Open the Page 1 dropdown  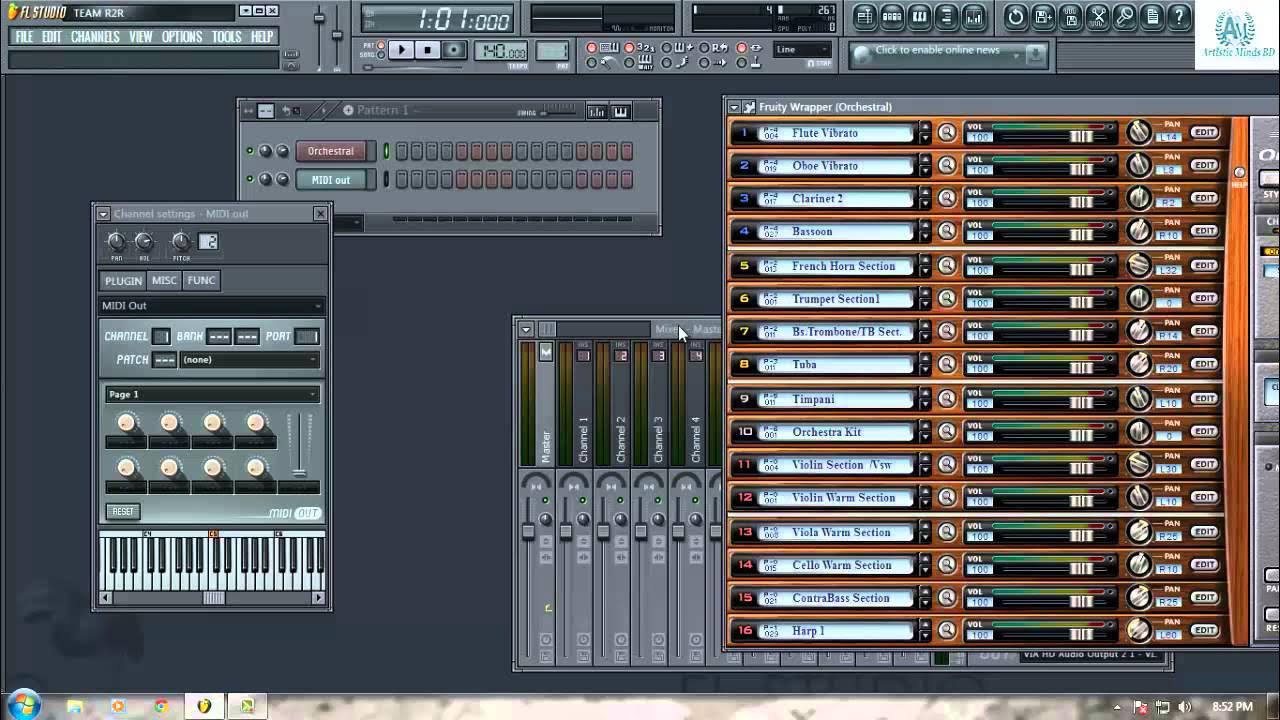point(211,394)
